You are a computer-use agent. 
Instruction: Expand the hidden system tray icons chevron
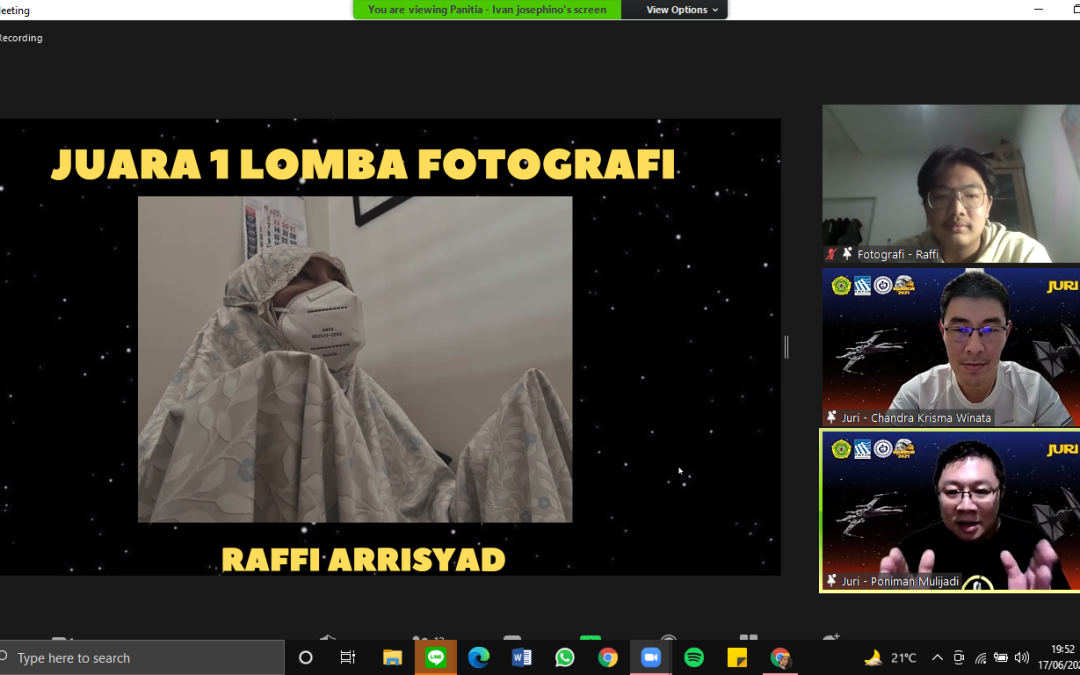pyautogui.click(x=937, y=657)
